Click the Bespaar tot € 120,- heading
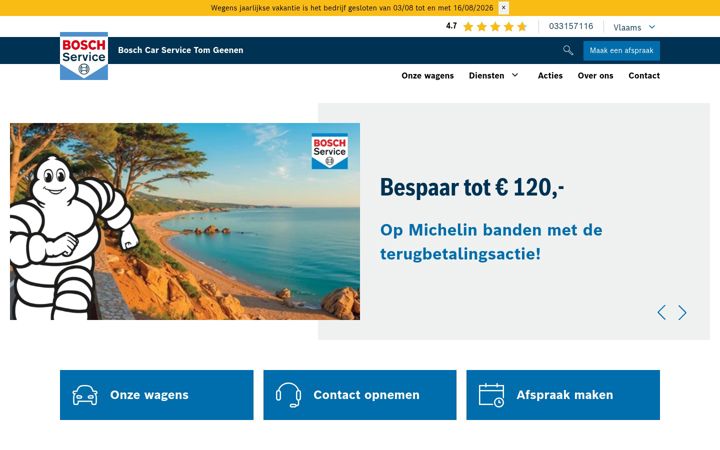This screenshot has height=450, width=720. click(472, 187)
